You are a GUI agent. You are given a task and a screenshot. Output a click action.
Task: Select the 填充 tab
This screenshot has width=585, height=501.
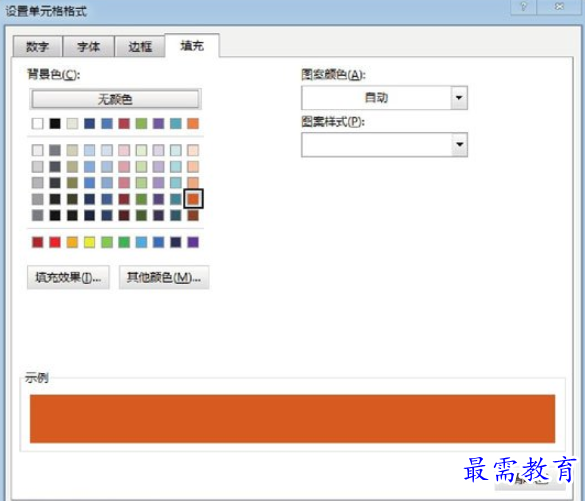[192, 46]
